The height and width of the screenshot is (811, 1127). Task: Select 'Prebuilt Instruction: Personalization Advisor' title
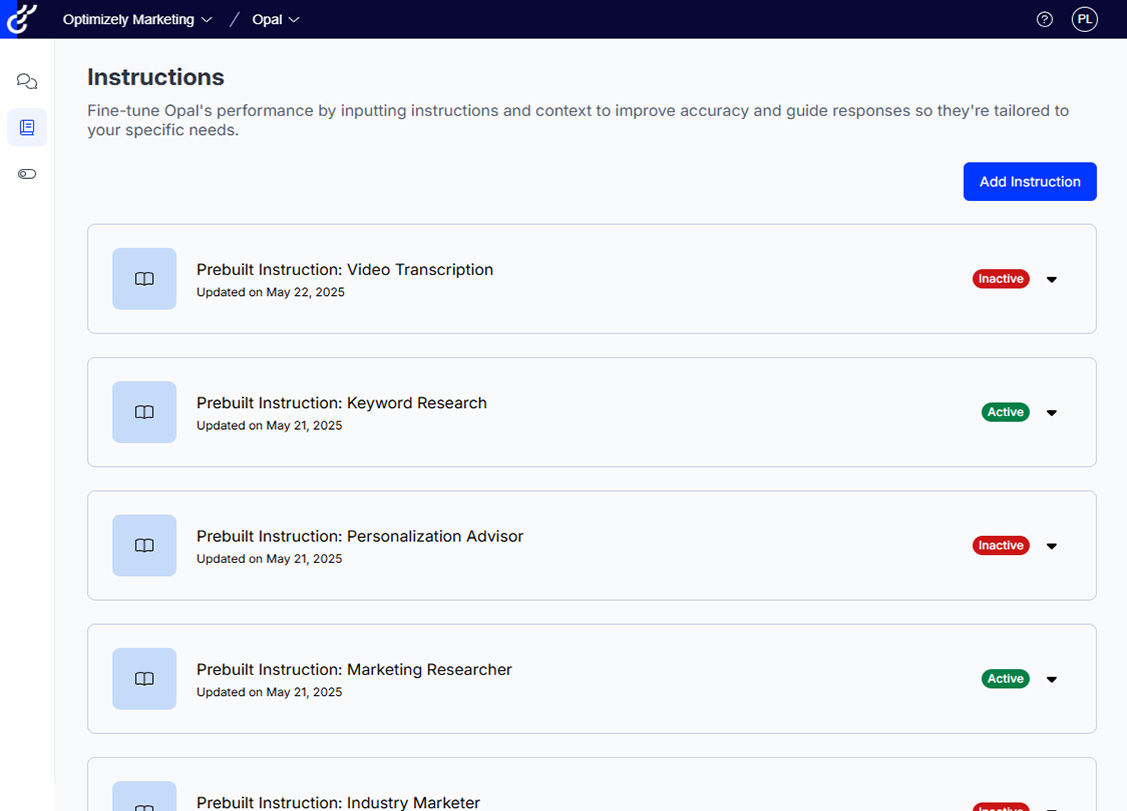360,536
